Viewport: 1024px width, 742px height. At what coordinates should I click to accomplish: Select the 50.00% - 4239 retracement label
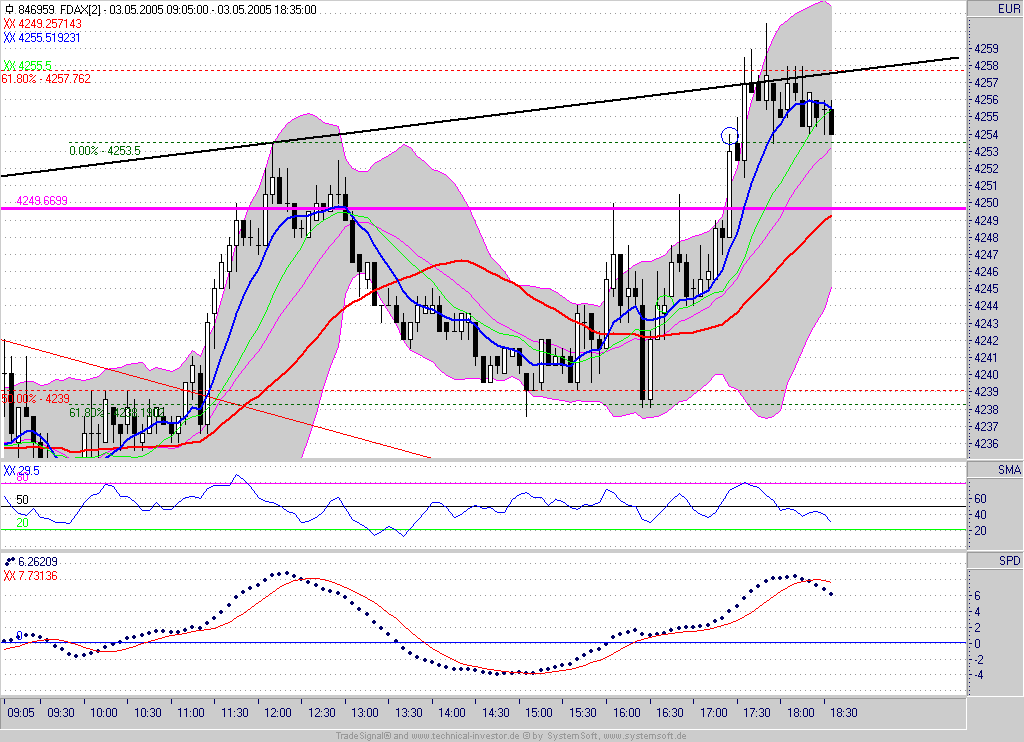click(35, 398)
